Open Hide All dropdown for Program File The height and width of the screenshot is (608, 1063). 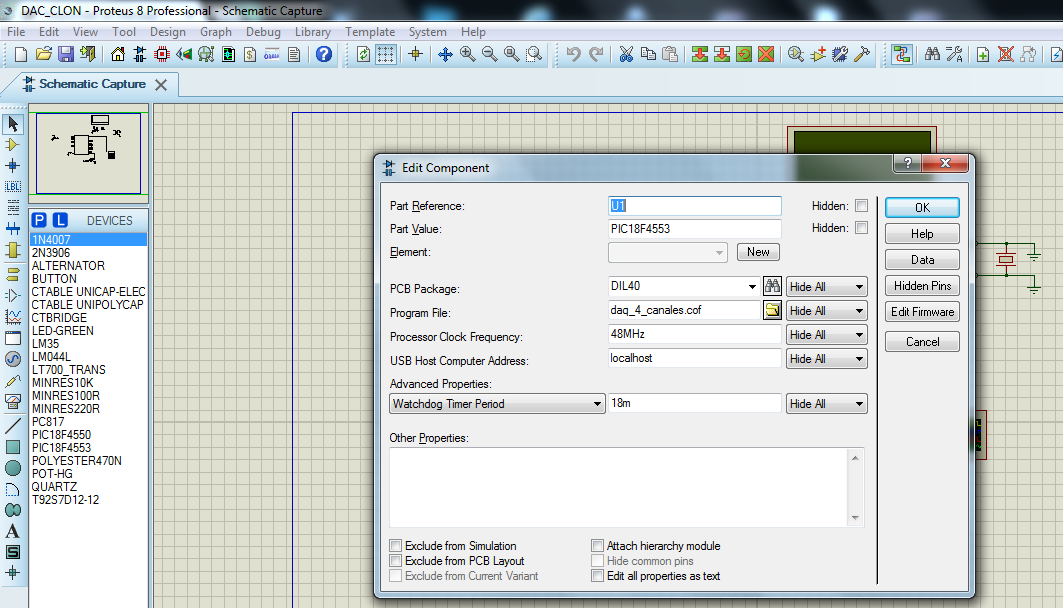point(826,310)
